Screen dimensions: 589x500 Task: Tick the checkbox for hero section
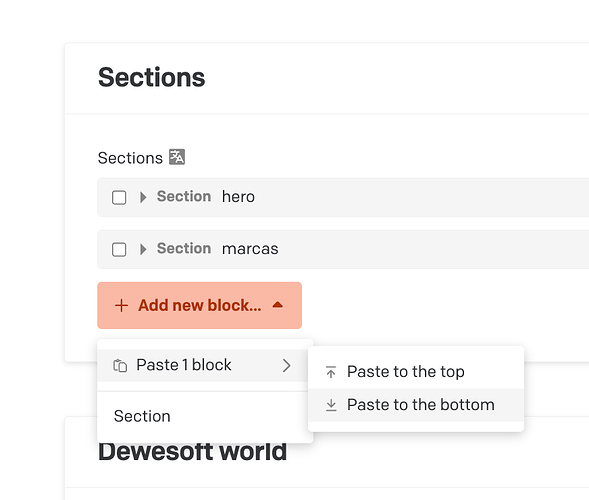119,197
